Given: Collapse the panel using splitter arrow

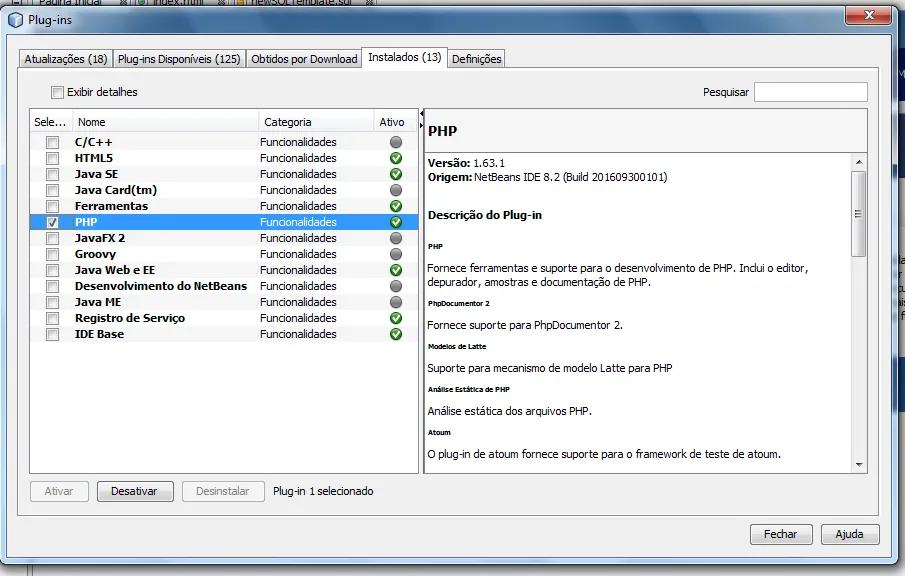Looking at the screenshot, I should tap(421, 114).
